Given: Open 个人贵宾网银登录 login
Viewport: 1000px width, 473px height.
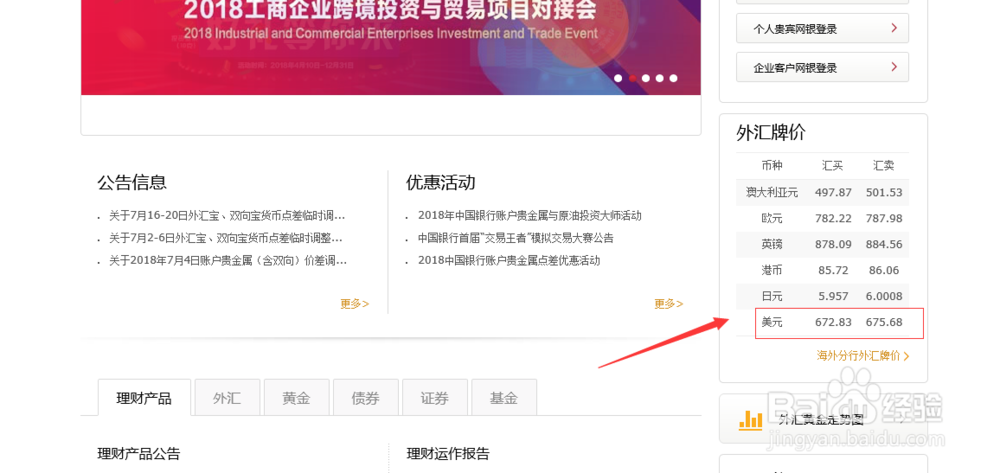Looking at the screenshot, I should coord(822,29).
